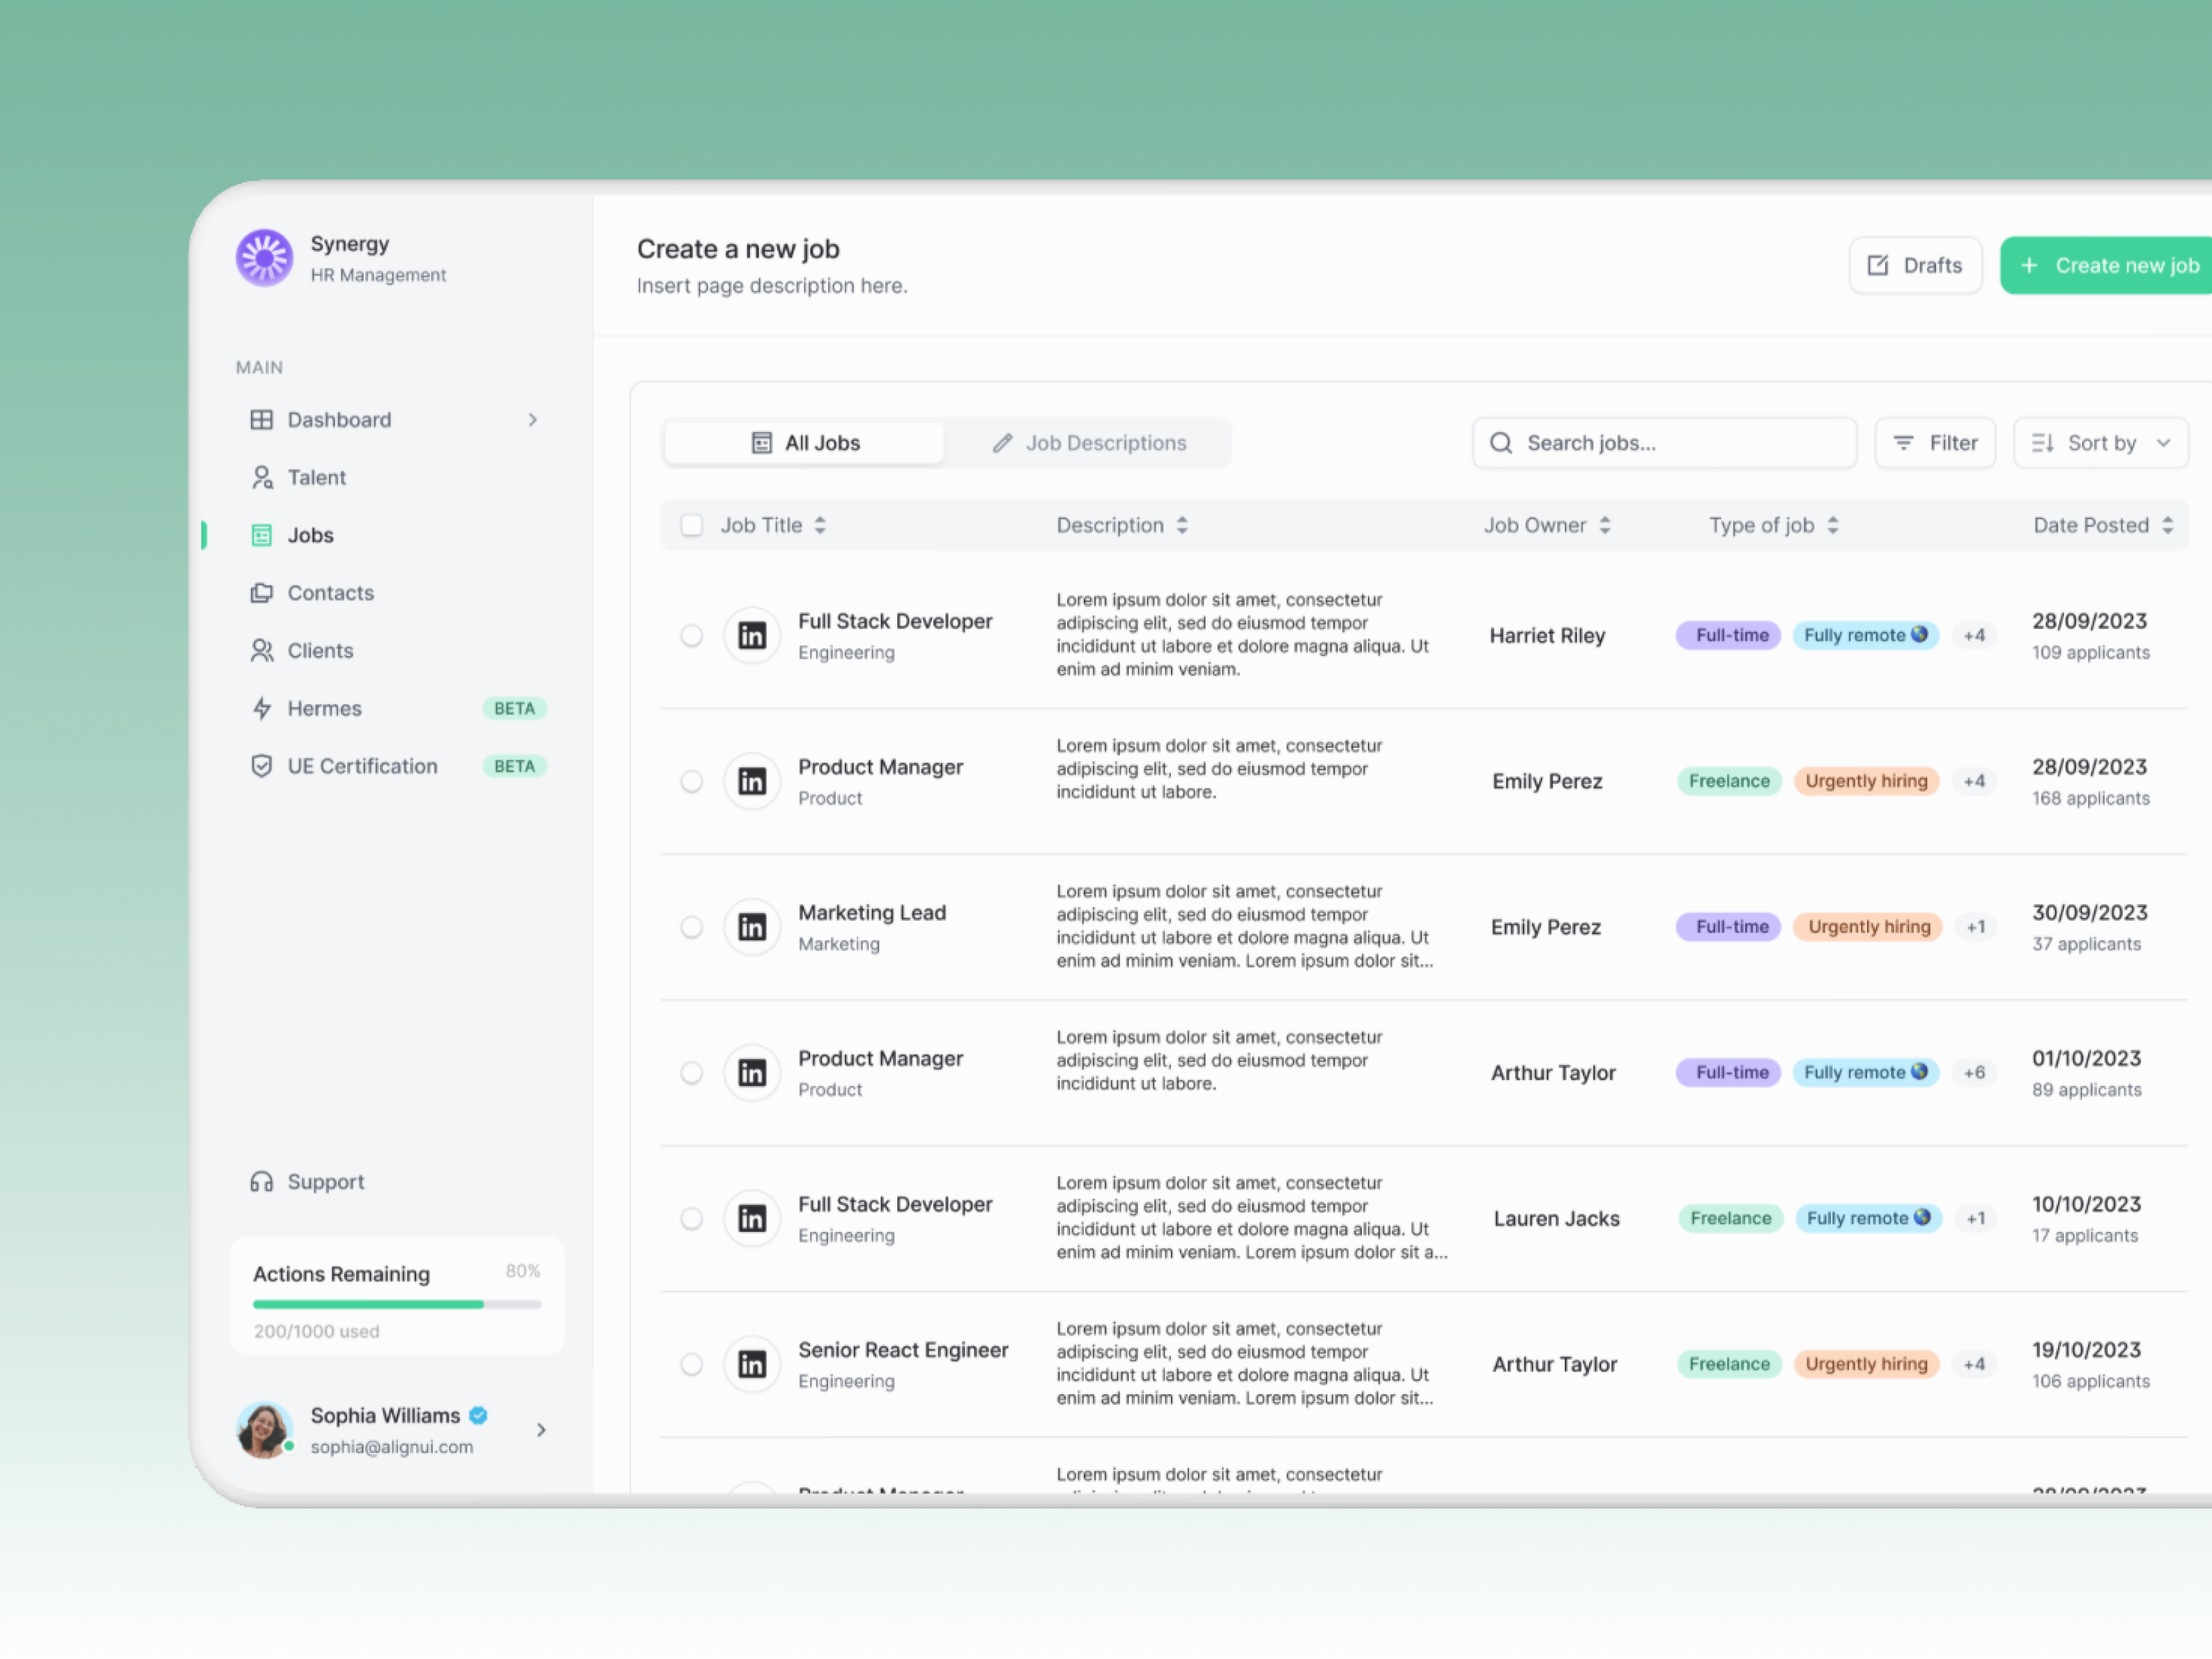This screenshot has height=1659, width=2212.
Task: Check the Senior React Engineer row circle
Action: [691, 1364]
